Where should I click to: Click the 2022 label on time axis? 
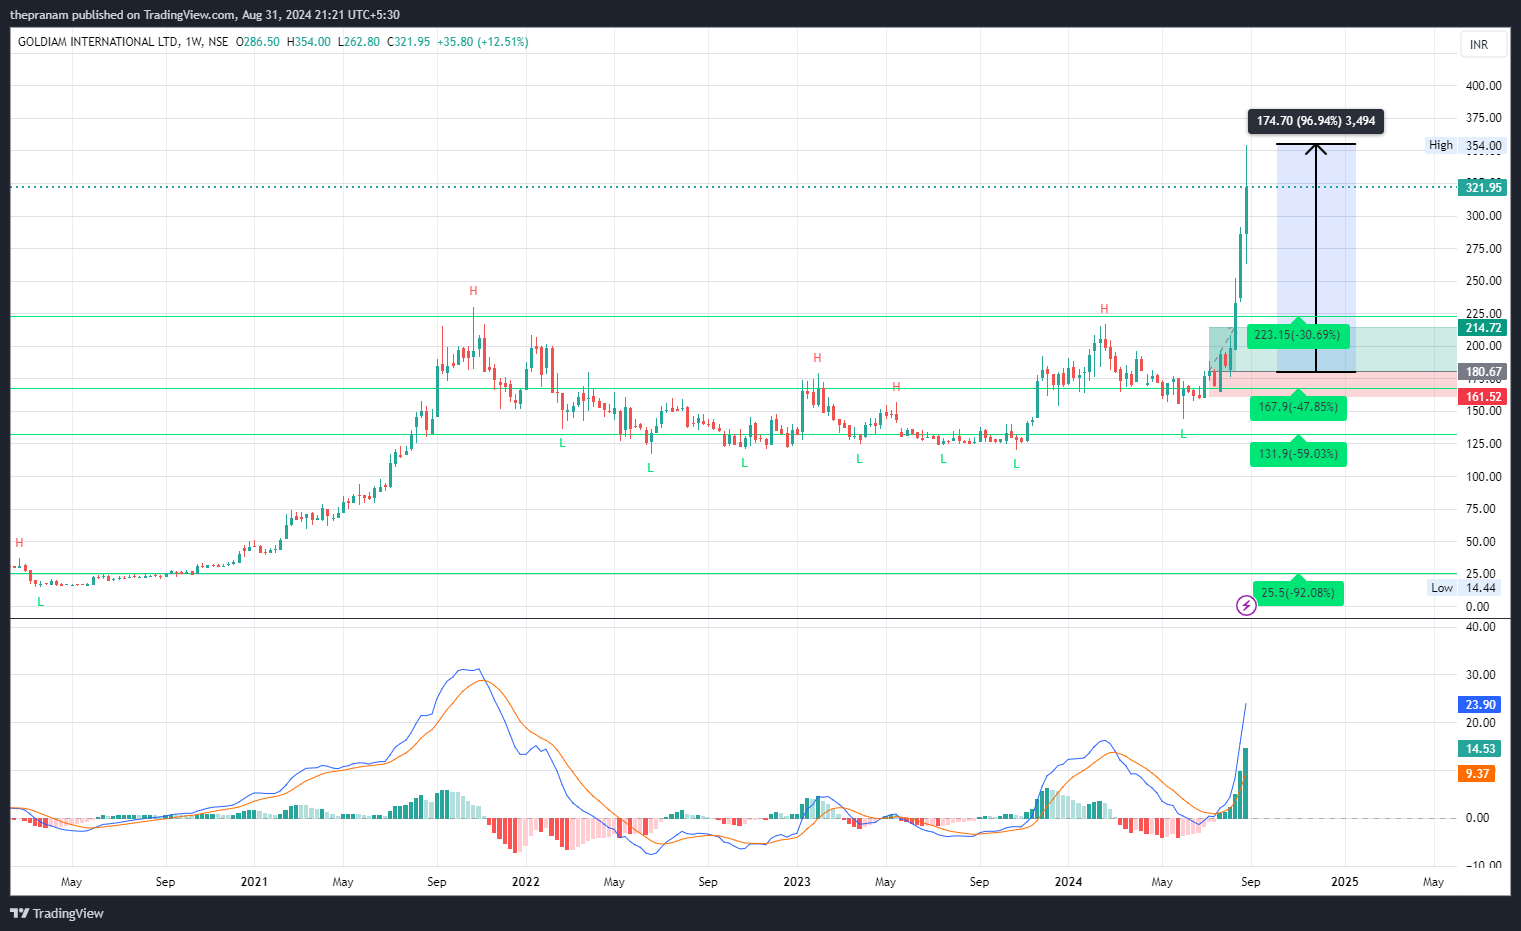pyautogui.click(x=525, y=882)
